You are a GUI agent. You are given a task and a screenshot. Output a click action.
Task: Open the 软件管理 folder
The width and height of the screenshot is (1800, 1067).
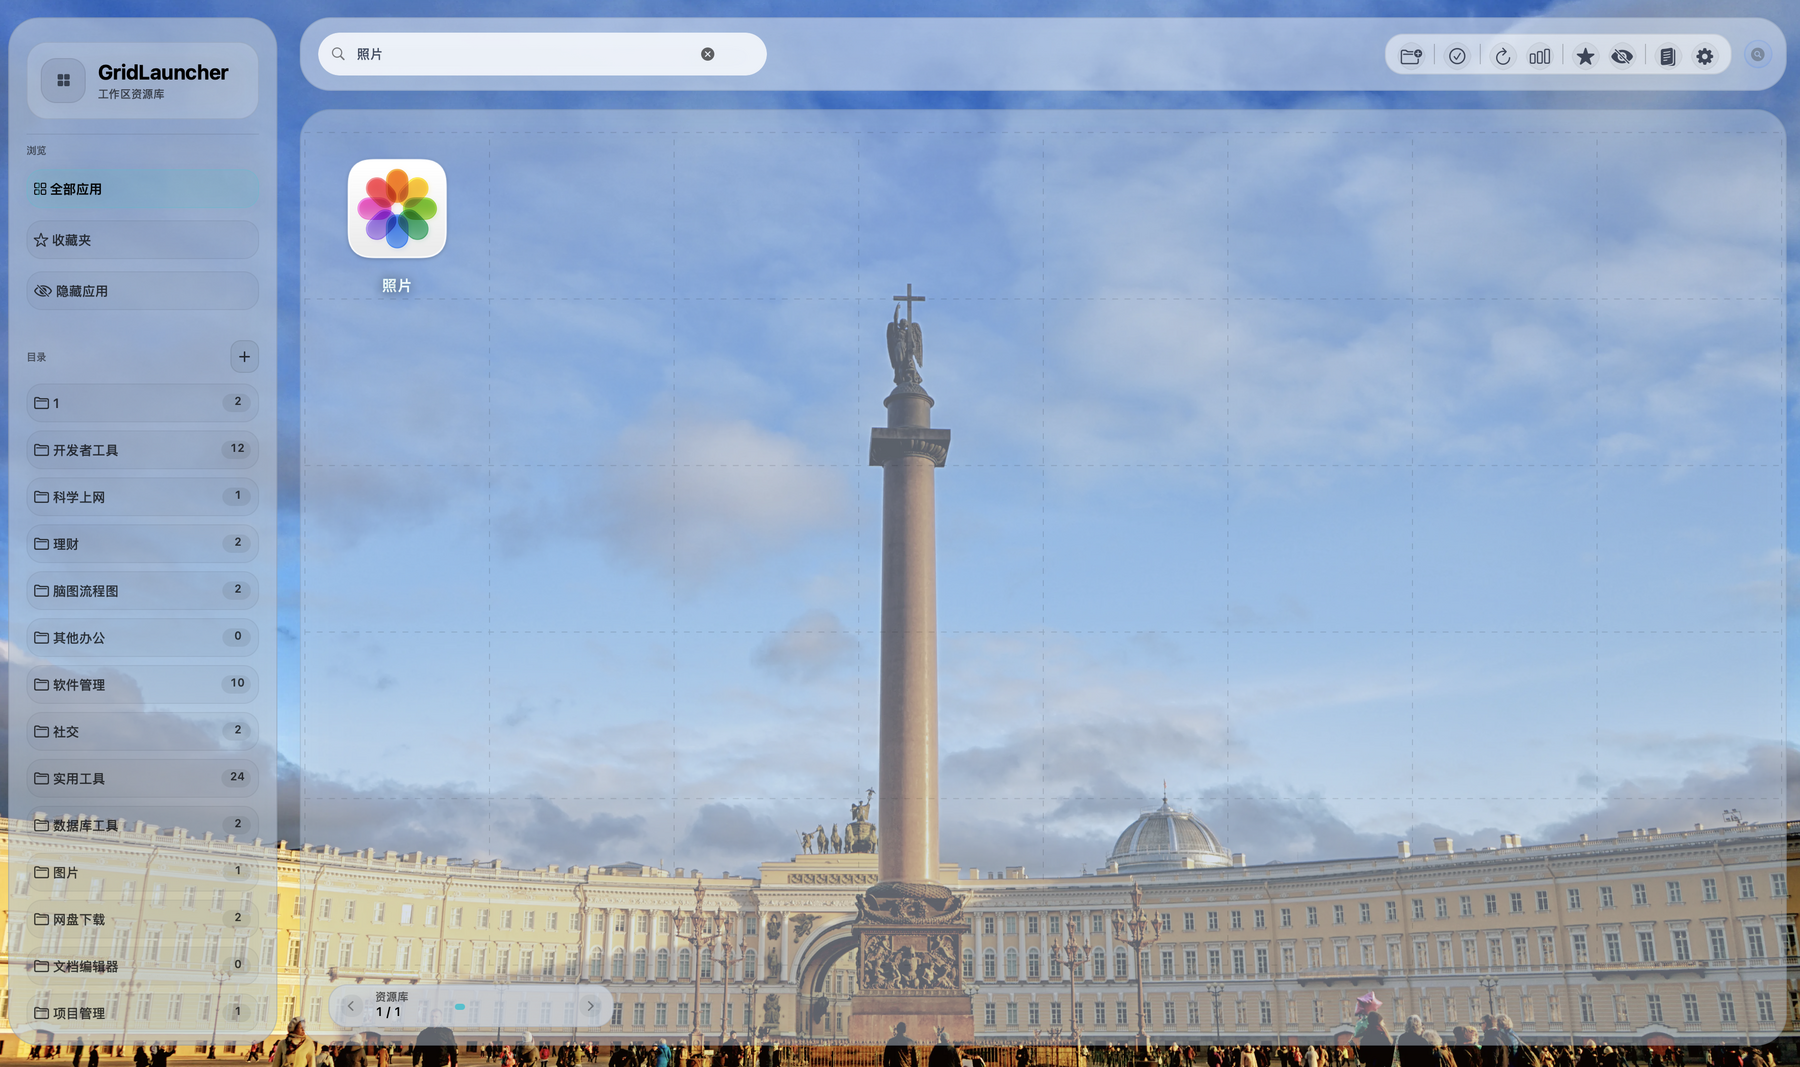tap(142, 684)
